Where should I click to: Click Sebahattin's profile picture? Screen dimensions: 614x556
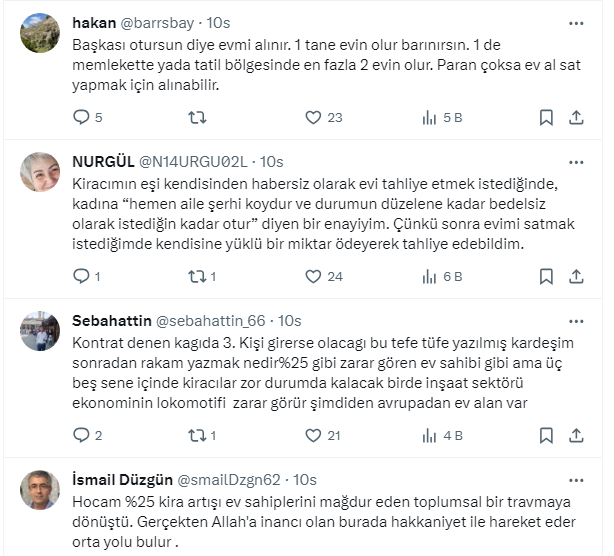point(40,331)
